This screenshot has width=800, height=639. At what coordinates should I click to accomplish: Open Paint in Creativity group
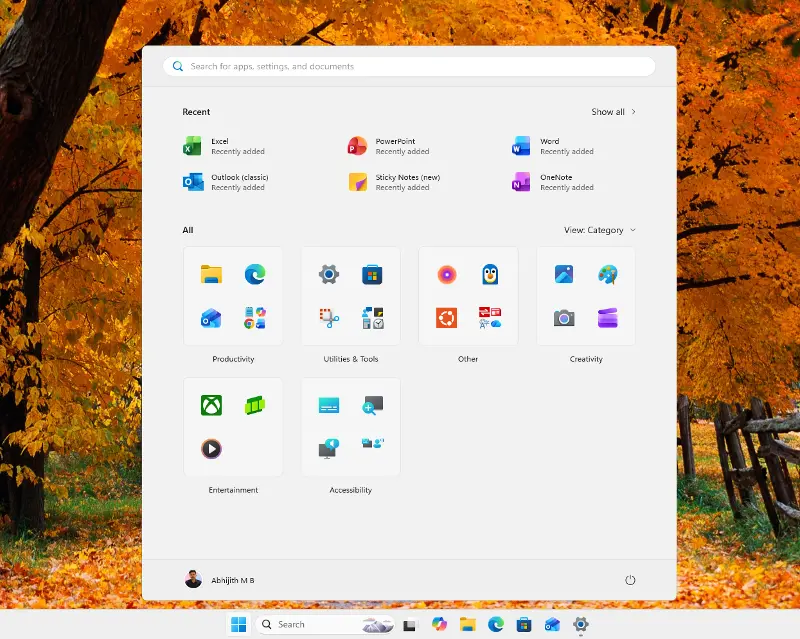pos(608,275)
